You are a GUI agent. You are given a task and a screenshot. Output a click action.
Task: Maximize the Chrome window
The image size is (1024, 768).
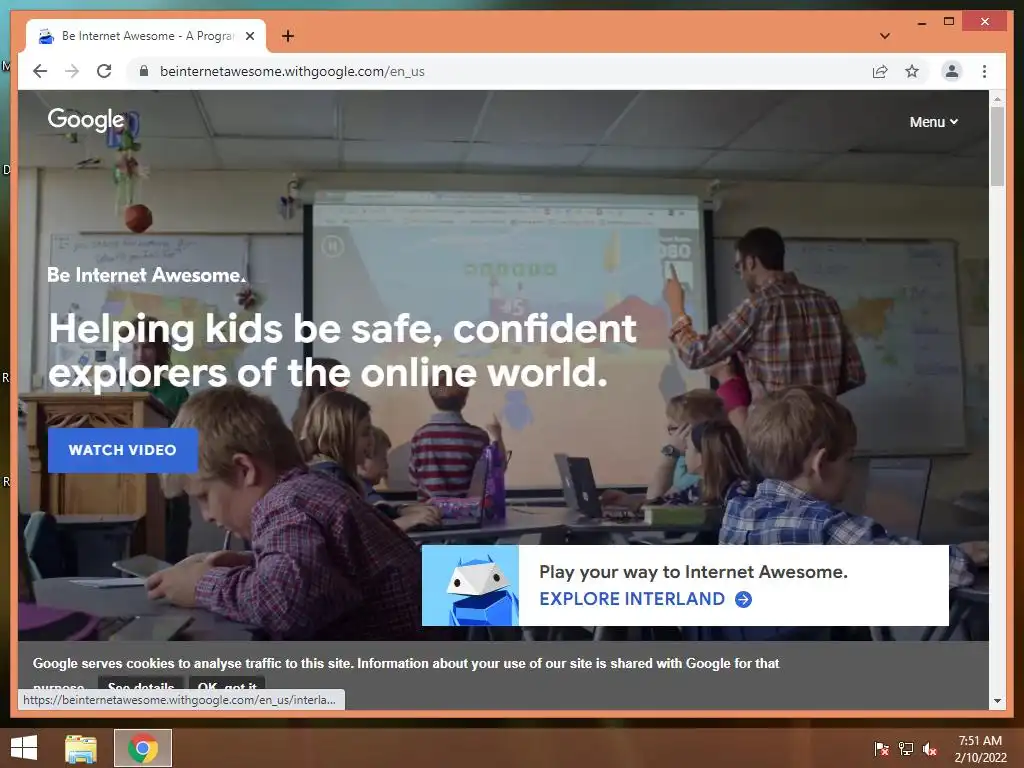(949, 22)
